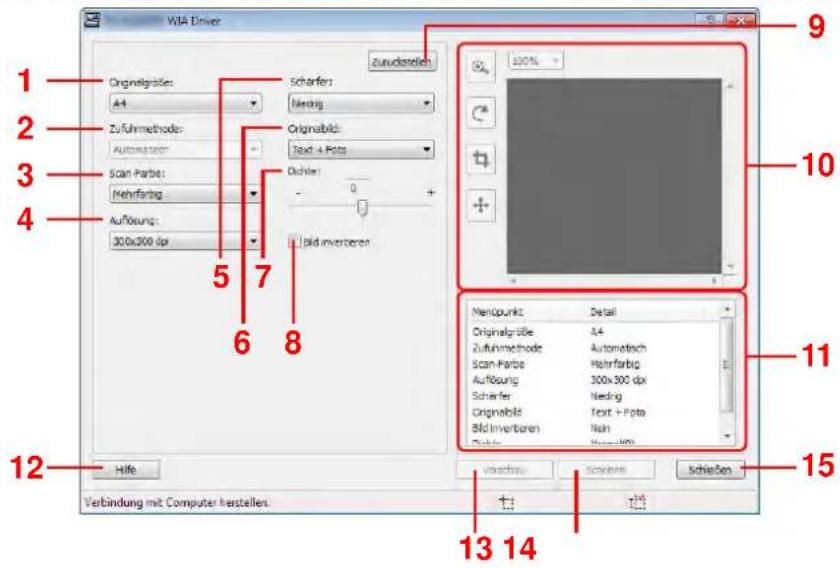This screenshot has height=568, width=840.
Task: Enable the Bild invertieren checkbox
Action: [294, 242]
